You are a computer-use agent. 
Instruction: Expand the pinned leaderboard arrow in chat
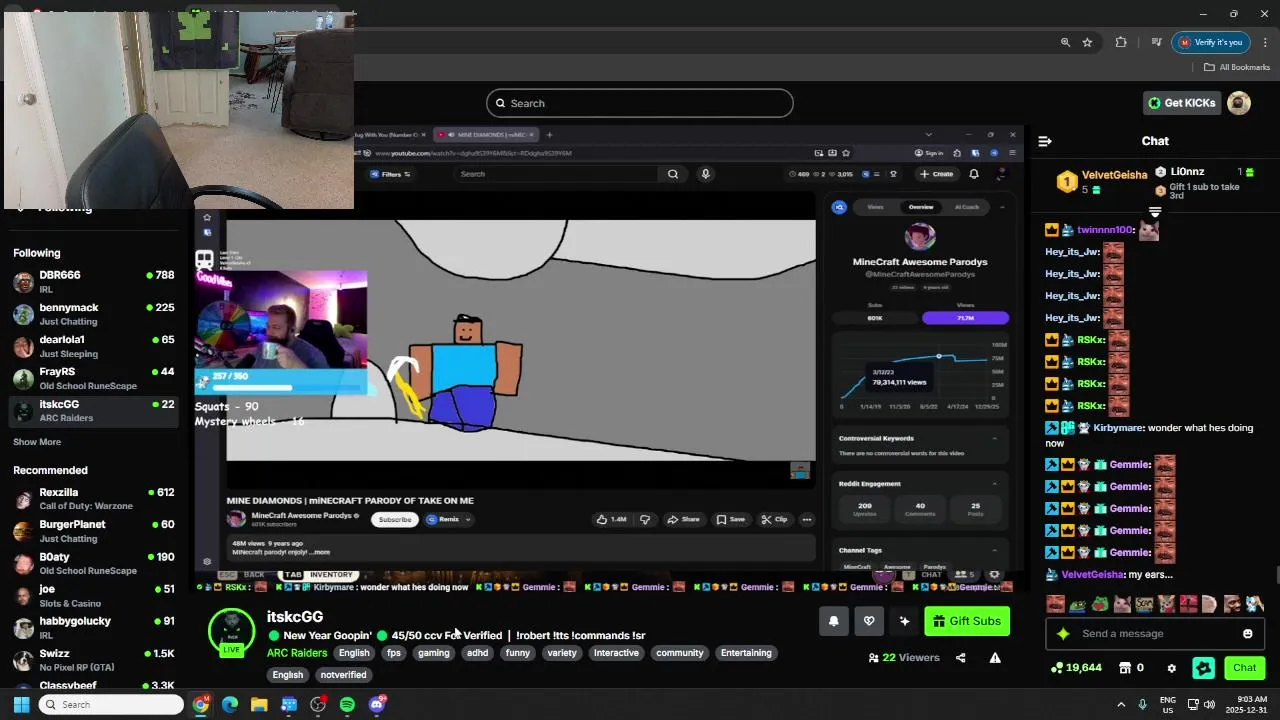tap(1155, 212)
